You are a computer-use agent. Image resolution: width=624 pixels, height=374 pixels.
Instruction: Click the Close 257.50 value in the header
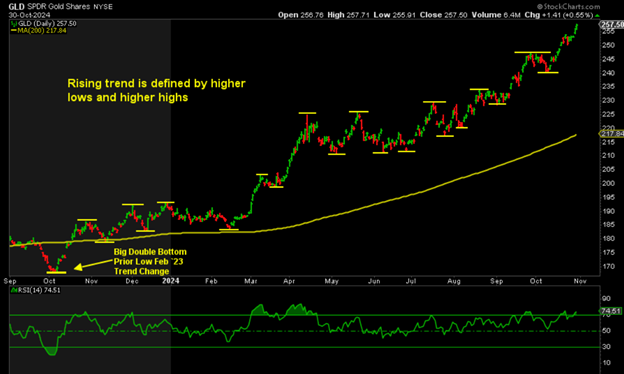click(443, 15)
